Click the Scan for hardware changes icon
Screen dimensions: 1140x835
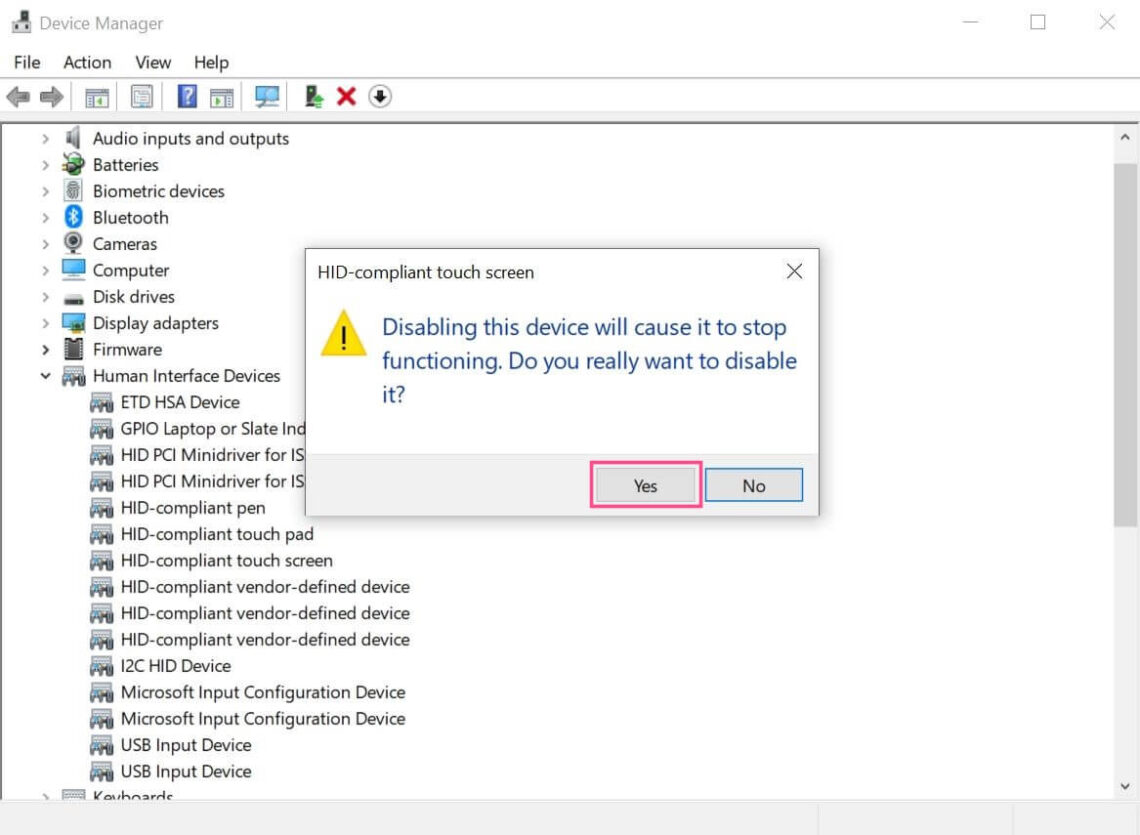(x=266, y=96)
